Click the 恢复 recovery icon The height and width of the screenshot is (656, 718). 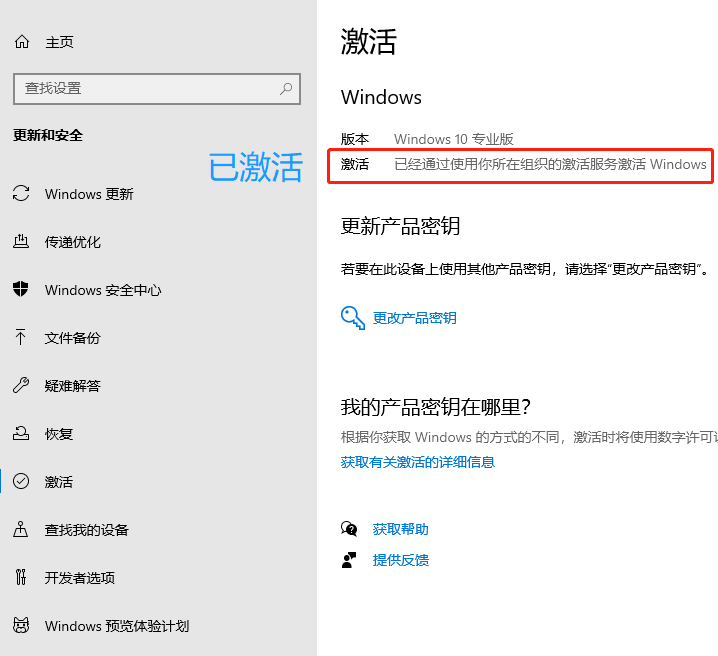(x=21, y=433)
